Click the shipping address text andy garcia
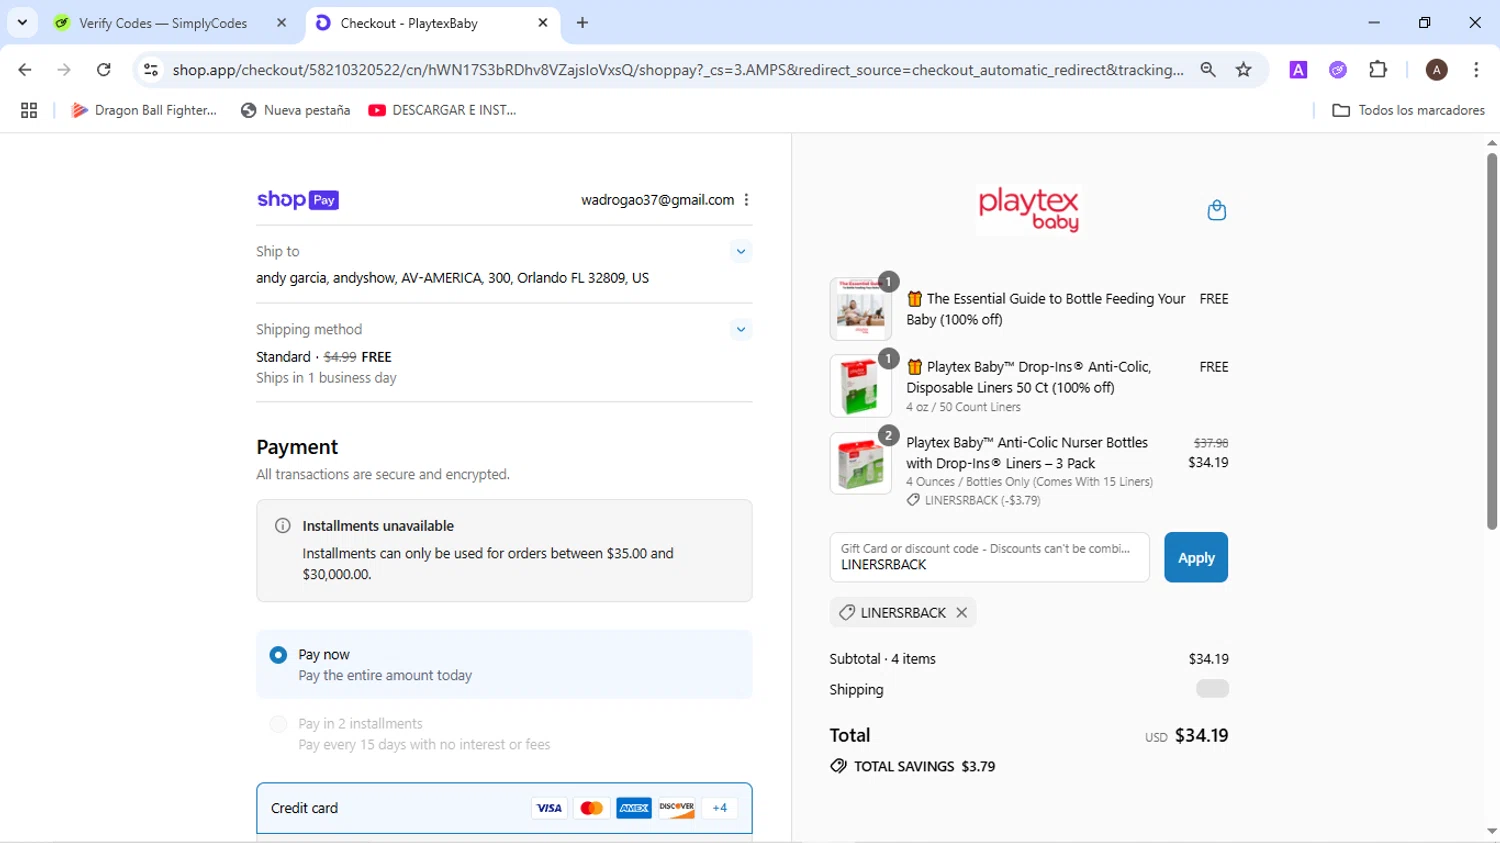 coord(452,278)
